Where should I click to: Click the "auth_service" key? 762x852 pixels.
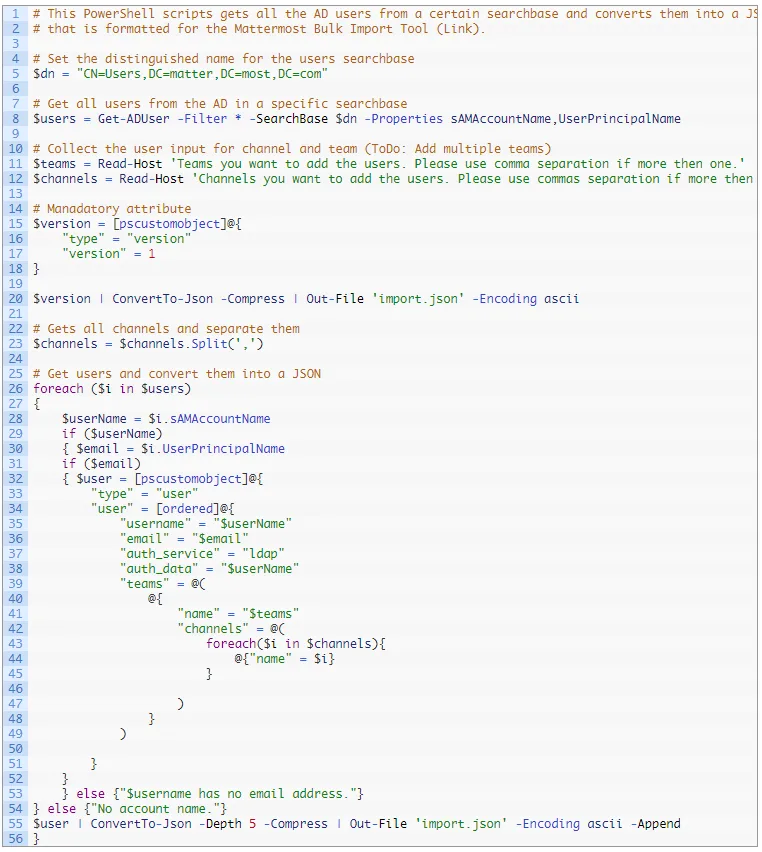click(x=170, y=554)
